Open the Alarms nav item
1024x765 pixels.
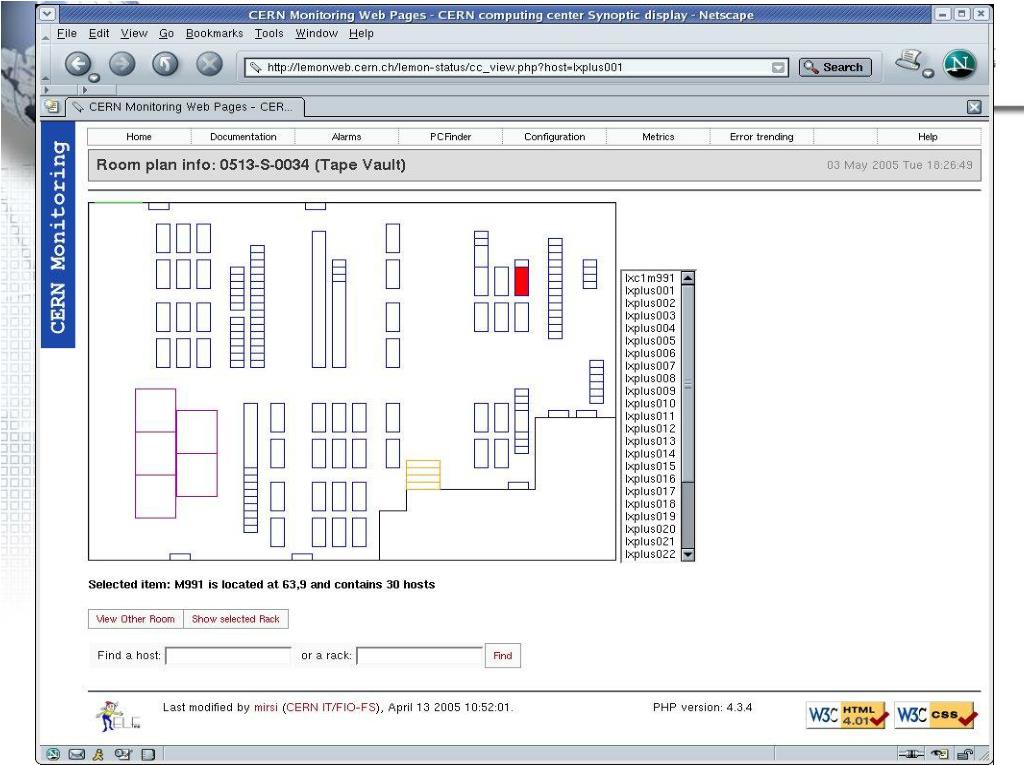346,137
